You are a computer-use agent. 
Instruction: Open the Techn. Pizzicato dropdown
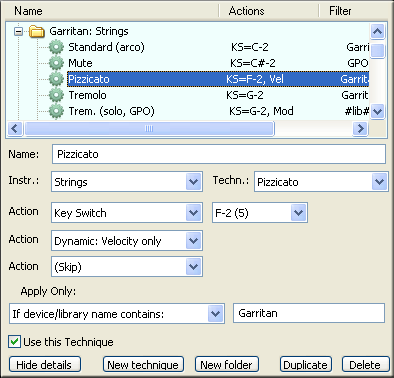click(379, 182)
